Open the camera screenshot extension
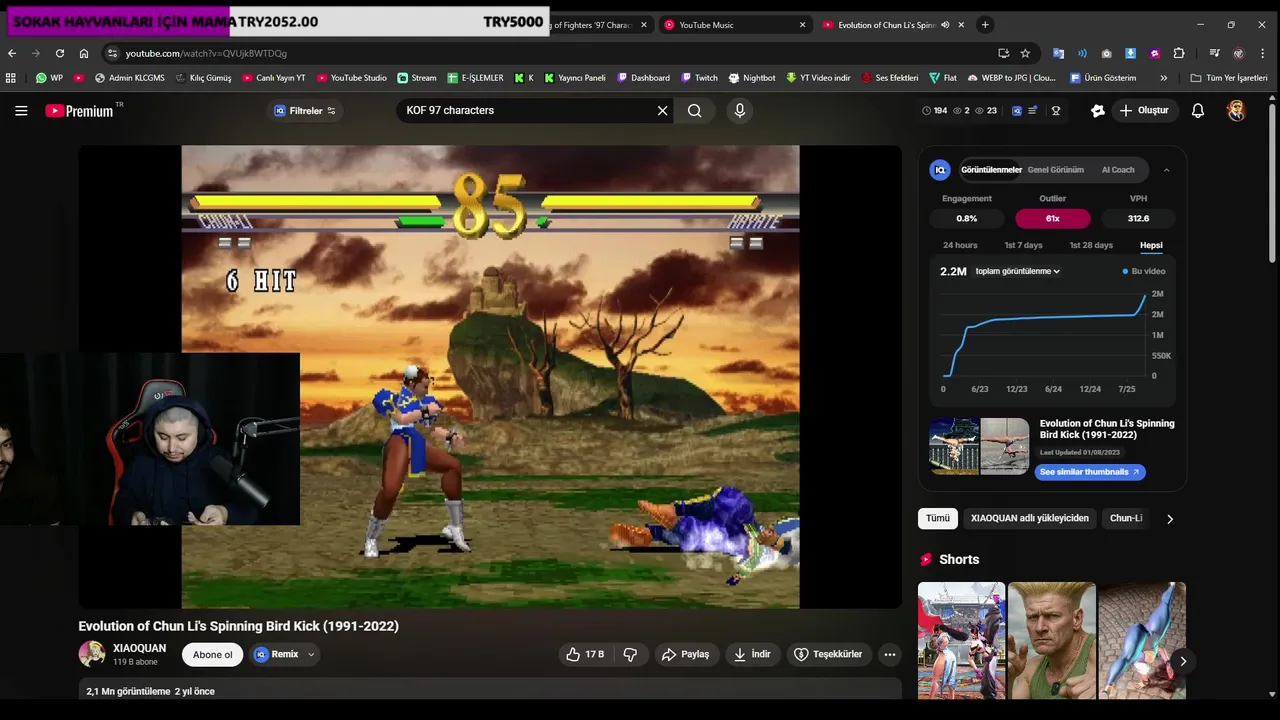 1107,53
